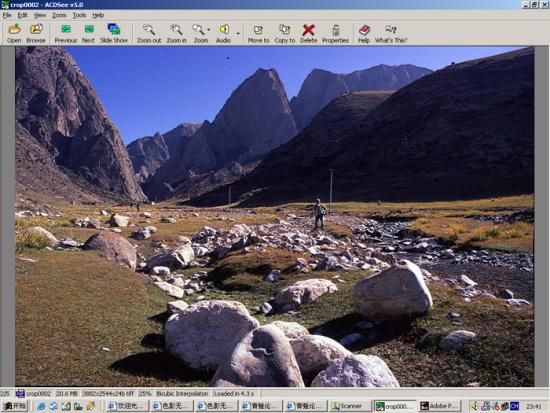The width and height of the screenshot is (550, 413).
Task: Open the Help menu
Action: click(98, 15)
